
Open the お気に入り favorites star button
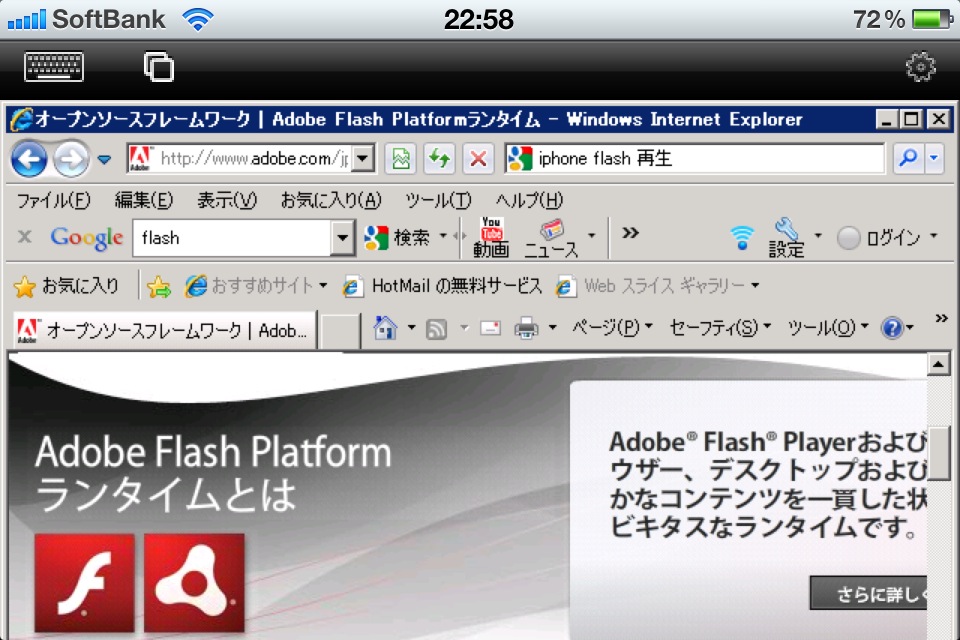(66, 286)
